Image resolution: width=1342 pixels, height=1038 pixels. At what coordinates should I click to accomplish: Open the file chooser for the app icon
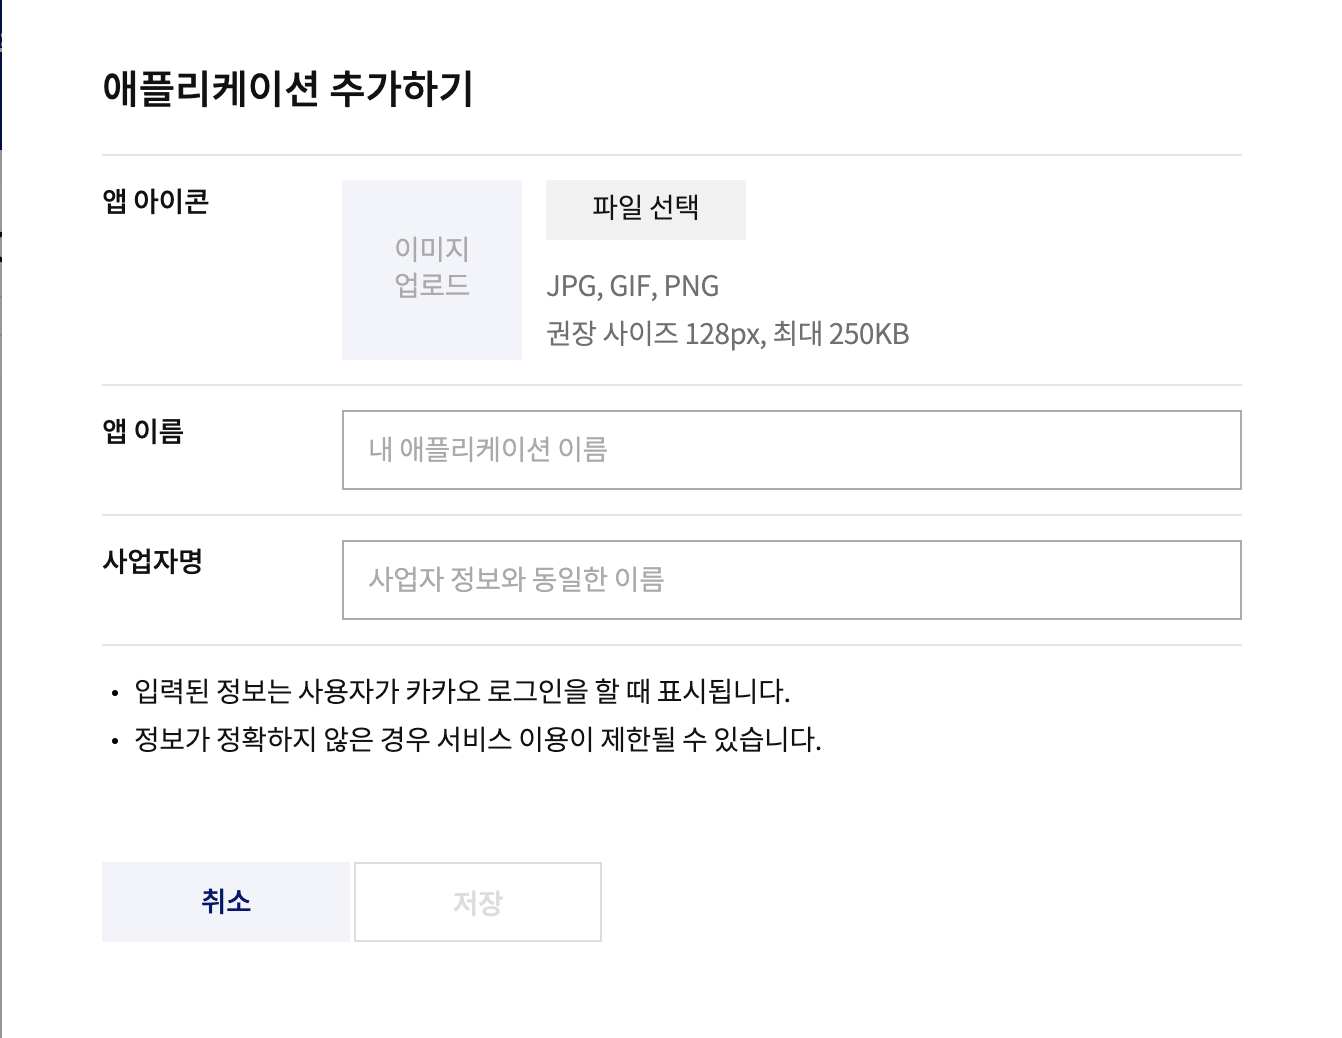click(645, 210)
